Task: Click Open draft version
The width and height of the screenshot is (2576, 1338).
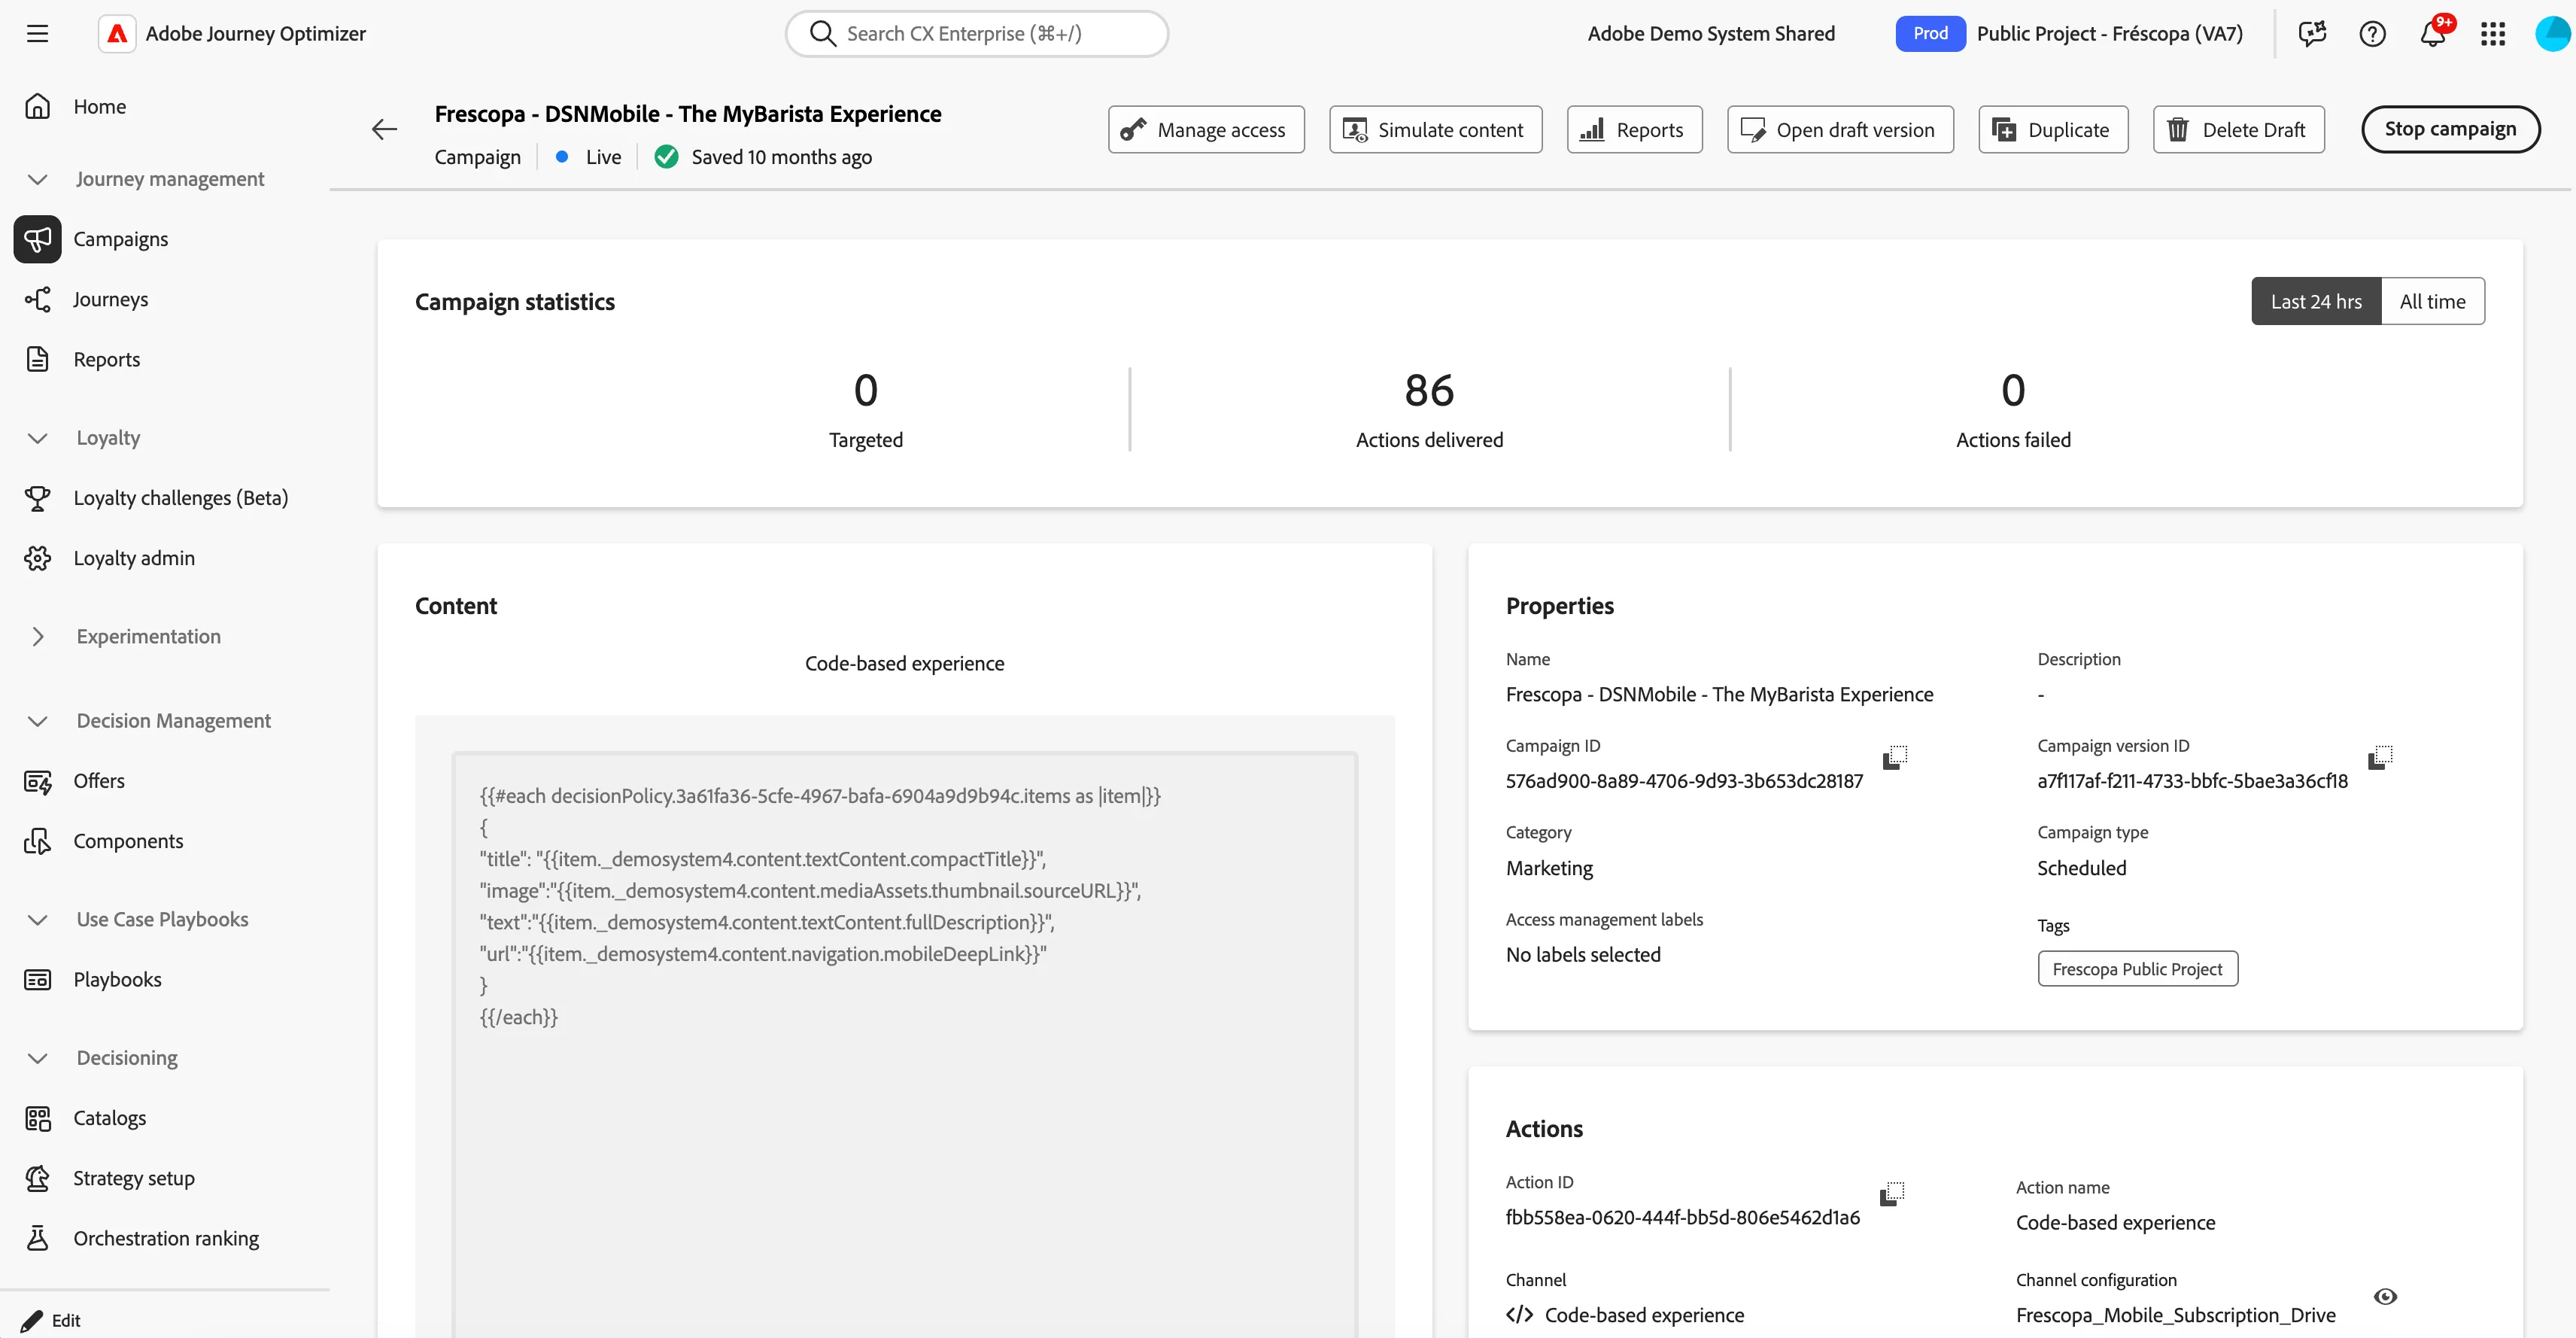Action: (x=1840, y=129)
